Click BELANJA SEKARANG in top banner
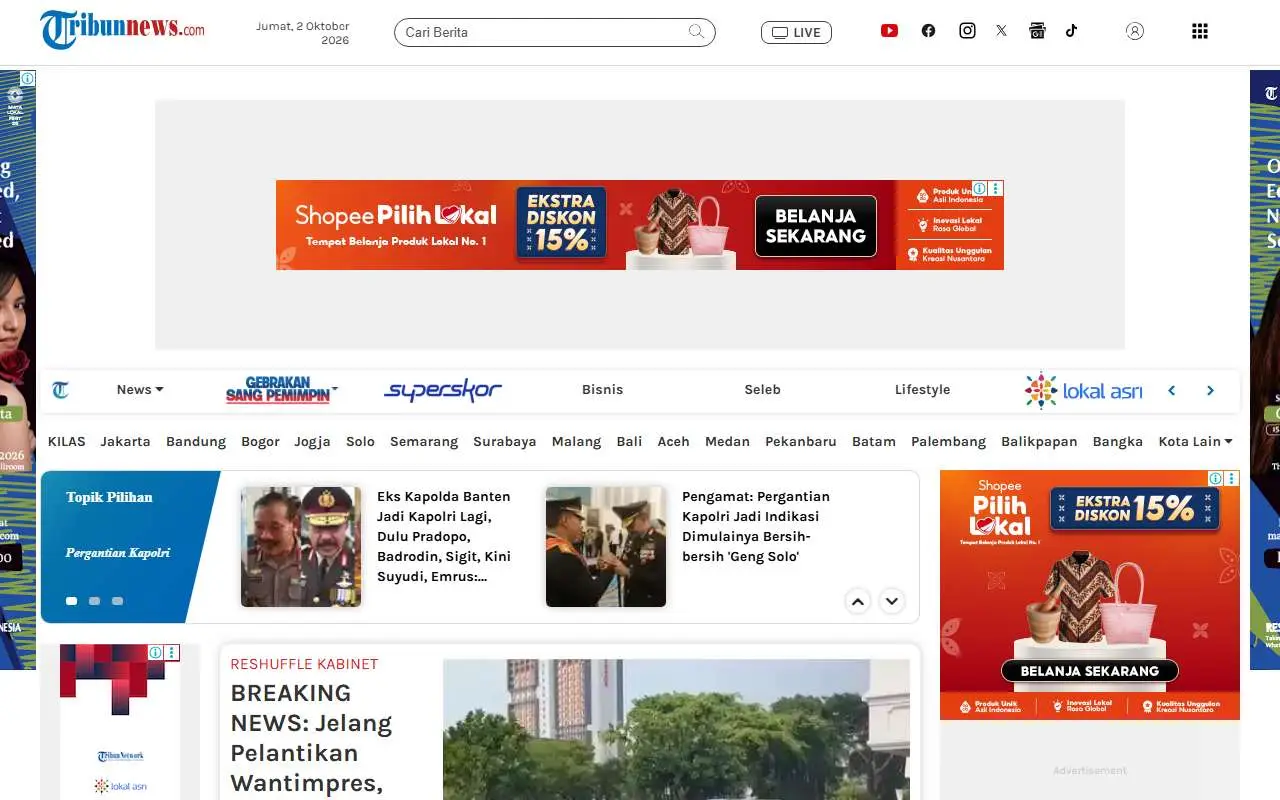The width and height of the screenshot is (1280, 800). click(815, 226)
